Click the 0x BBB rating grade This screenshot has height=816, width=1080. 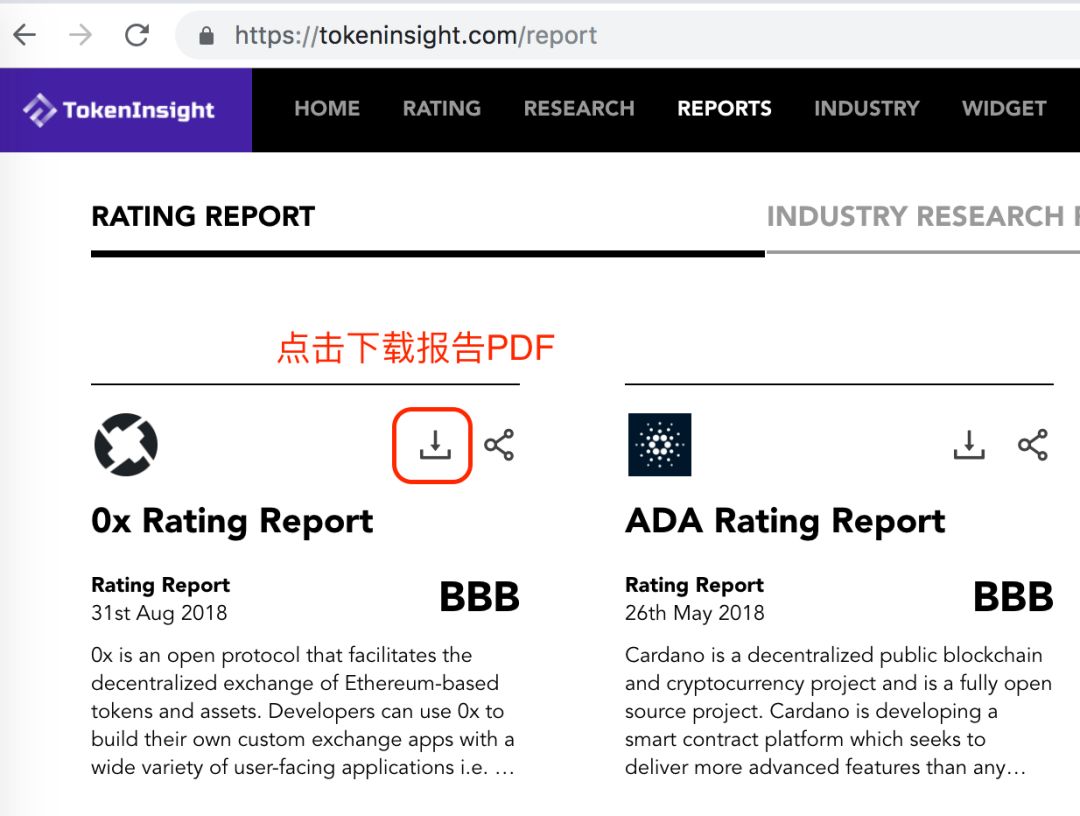click(479, 596)
